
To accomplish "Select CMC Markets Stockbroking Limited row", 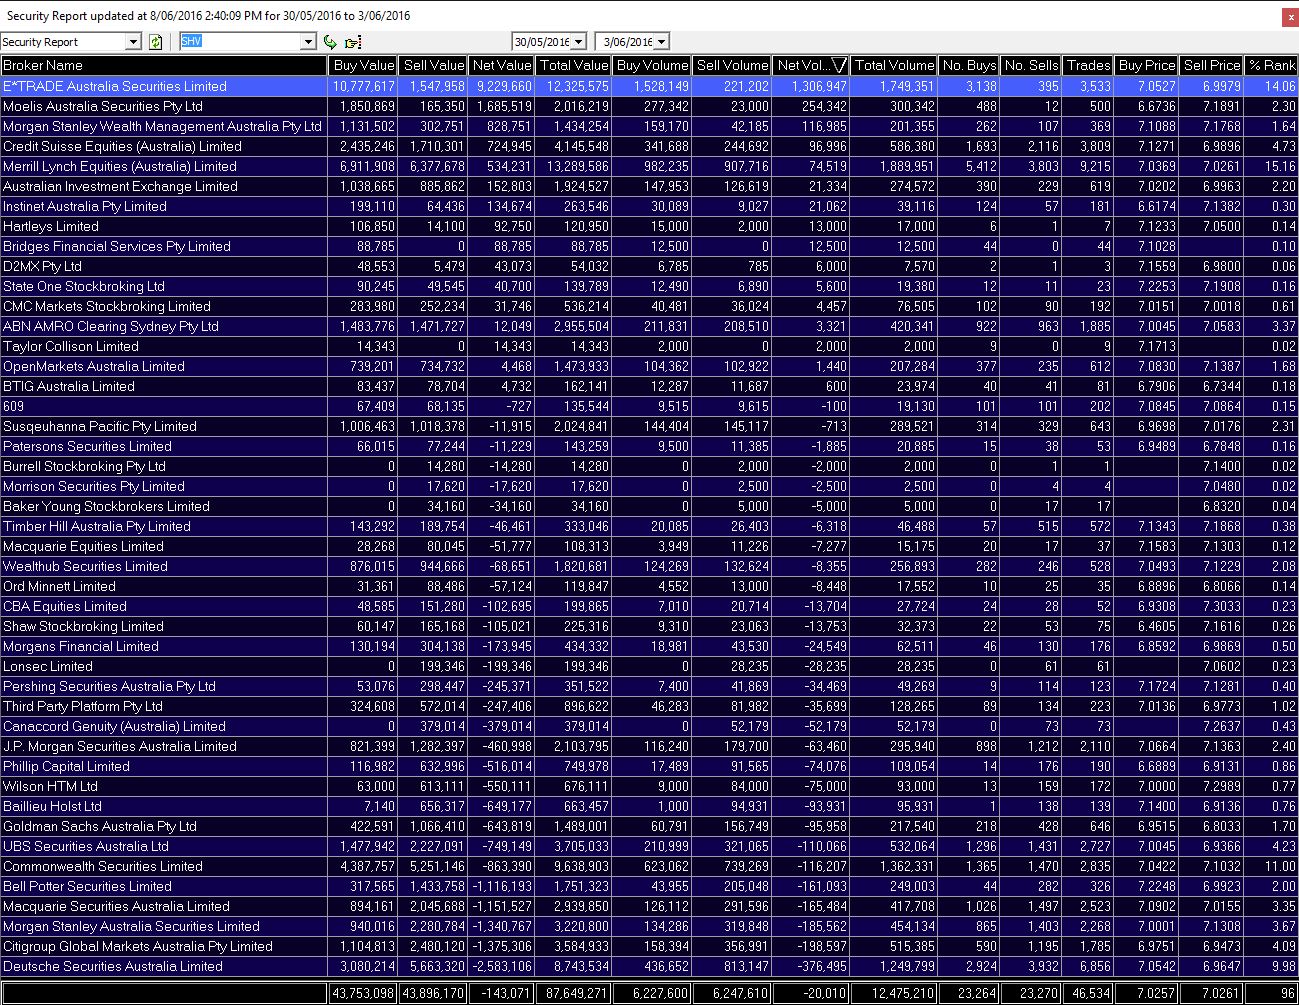I will pos(649,306).
